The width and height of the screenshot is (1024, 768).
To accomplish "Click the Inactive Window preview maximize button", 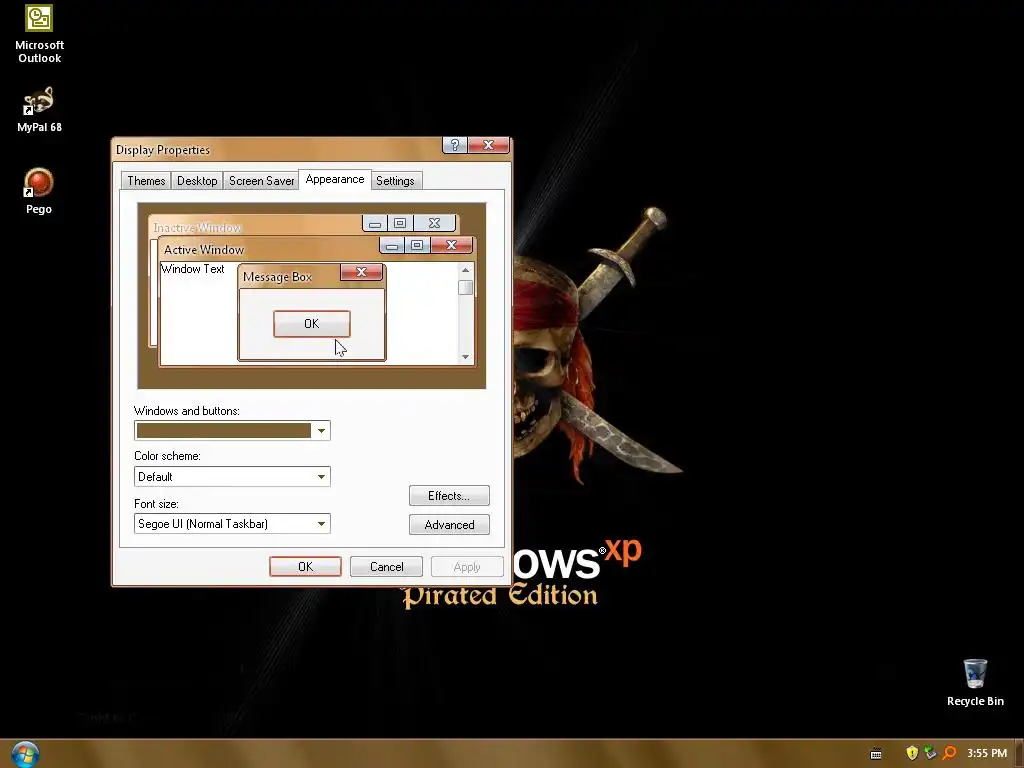I will (x=400, y=223).
